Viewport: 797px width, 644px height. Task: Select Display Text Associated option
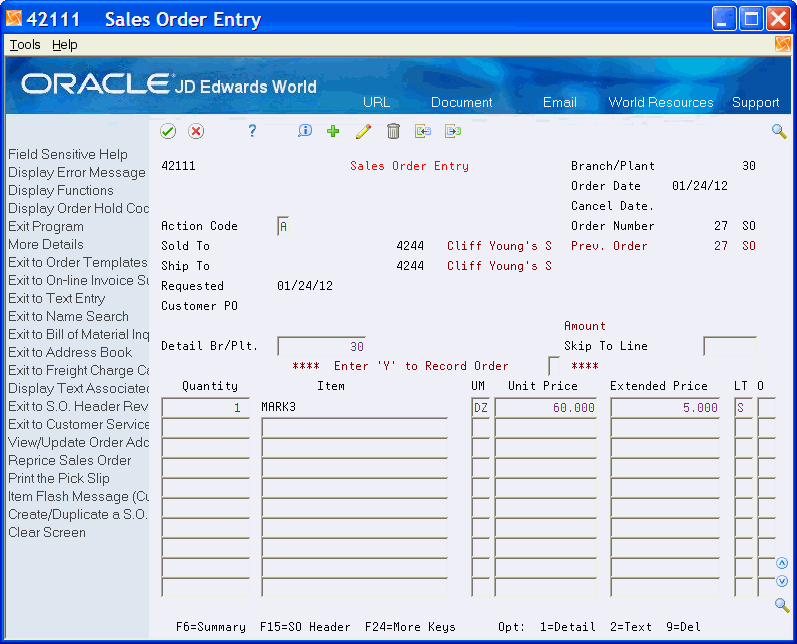(78, 388)
